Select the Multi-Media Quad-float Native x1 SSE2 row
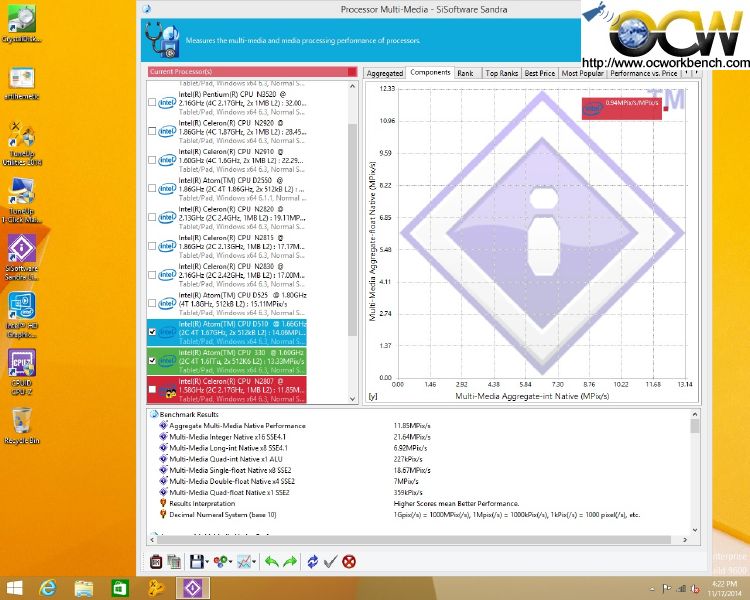This screenshot has width=750, height=600. pos(229,492)
